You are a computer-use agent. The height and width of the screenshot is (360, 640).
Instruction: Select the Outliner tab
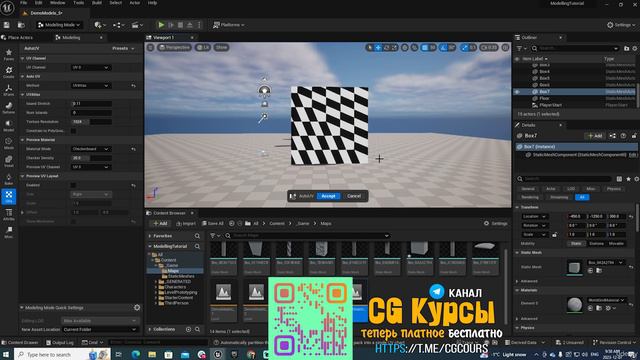coord(529,38)
